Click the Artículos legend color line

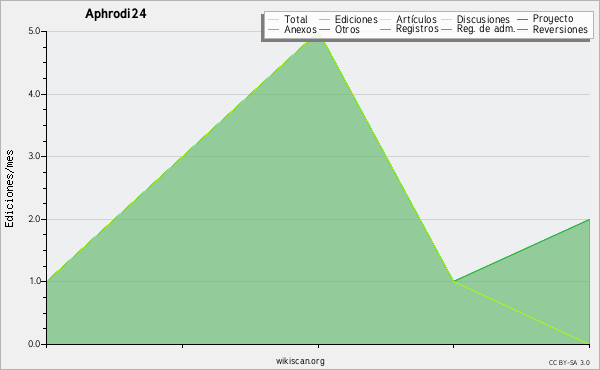tap(385, 20)
